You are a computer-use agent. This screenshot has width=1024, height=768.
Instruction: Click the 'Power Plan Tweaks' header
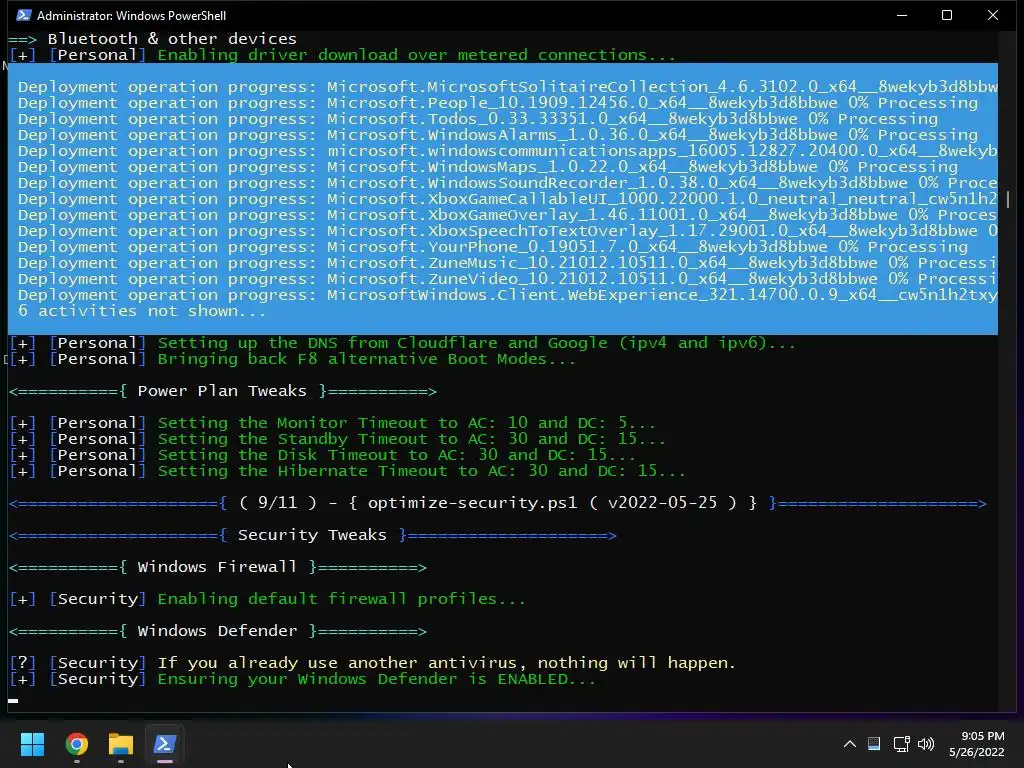pyautogui.click(x=223, y=391)
